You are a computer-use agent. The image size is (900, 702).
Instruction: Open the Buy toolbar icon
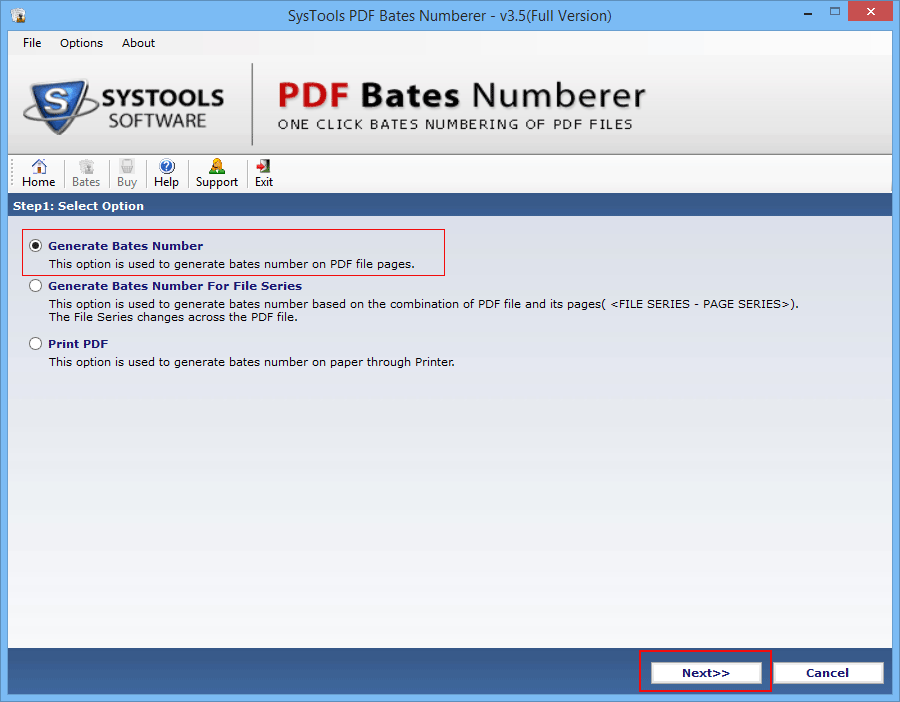[127, 173]
